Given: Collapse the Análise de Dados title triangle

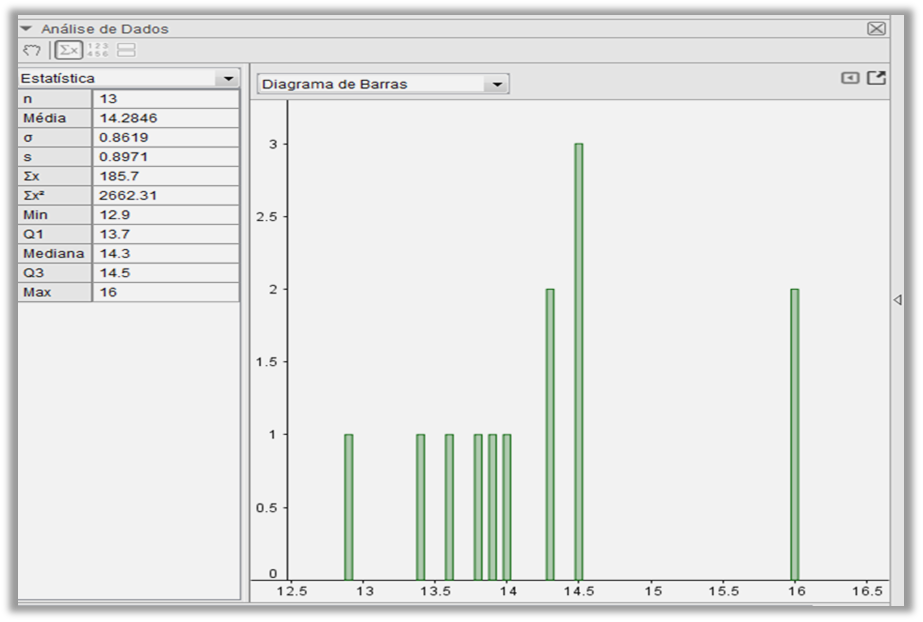Looking at the screenshot, I should pyautogui.click(x=27, y=29).
